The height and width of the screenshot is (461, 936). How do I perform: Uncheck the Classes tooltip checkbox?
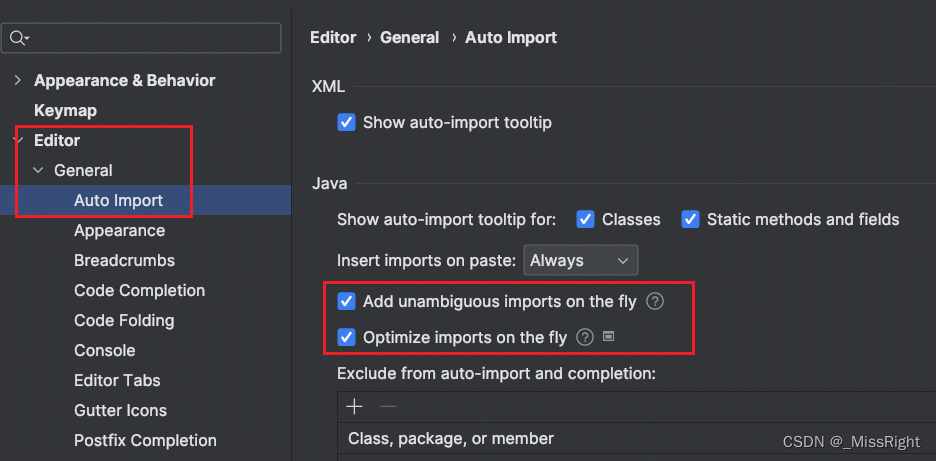(x=584, y=219)
